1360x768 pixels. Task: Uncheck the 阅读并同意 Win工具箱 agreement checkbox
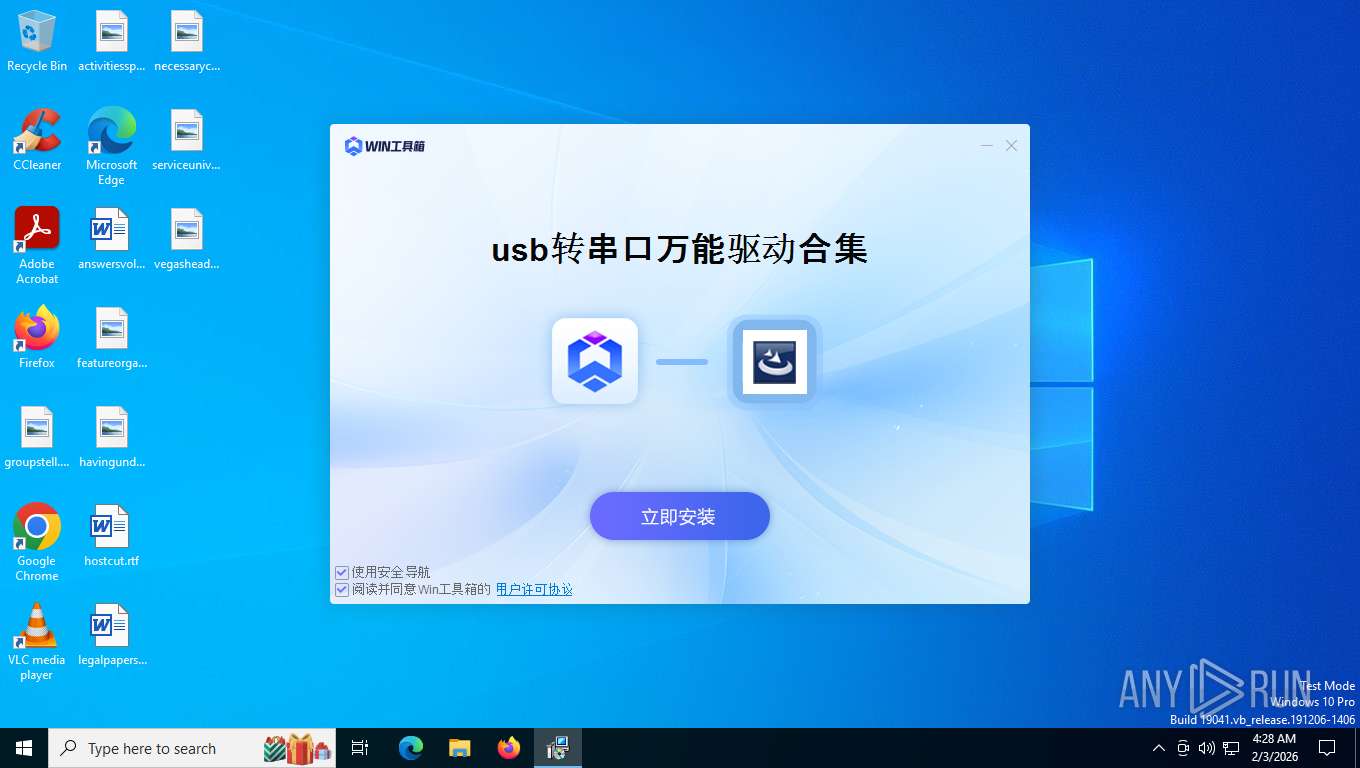pyautogui.click(x=342, y=590)
